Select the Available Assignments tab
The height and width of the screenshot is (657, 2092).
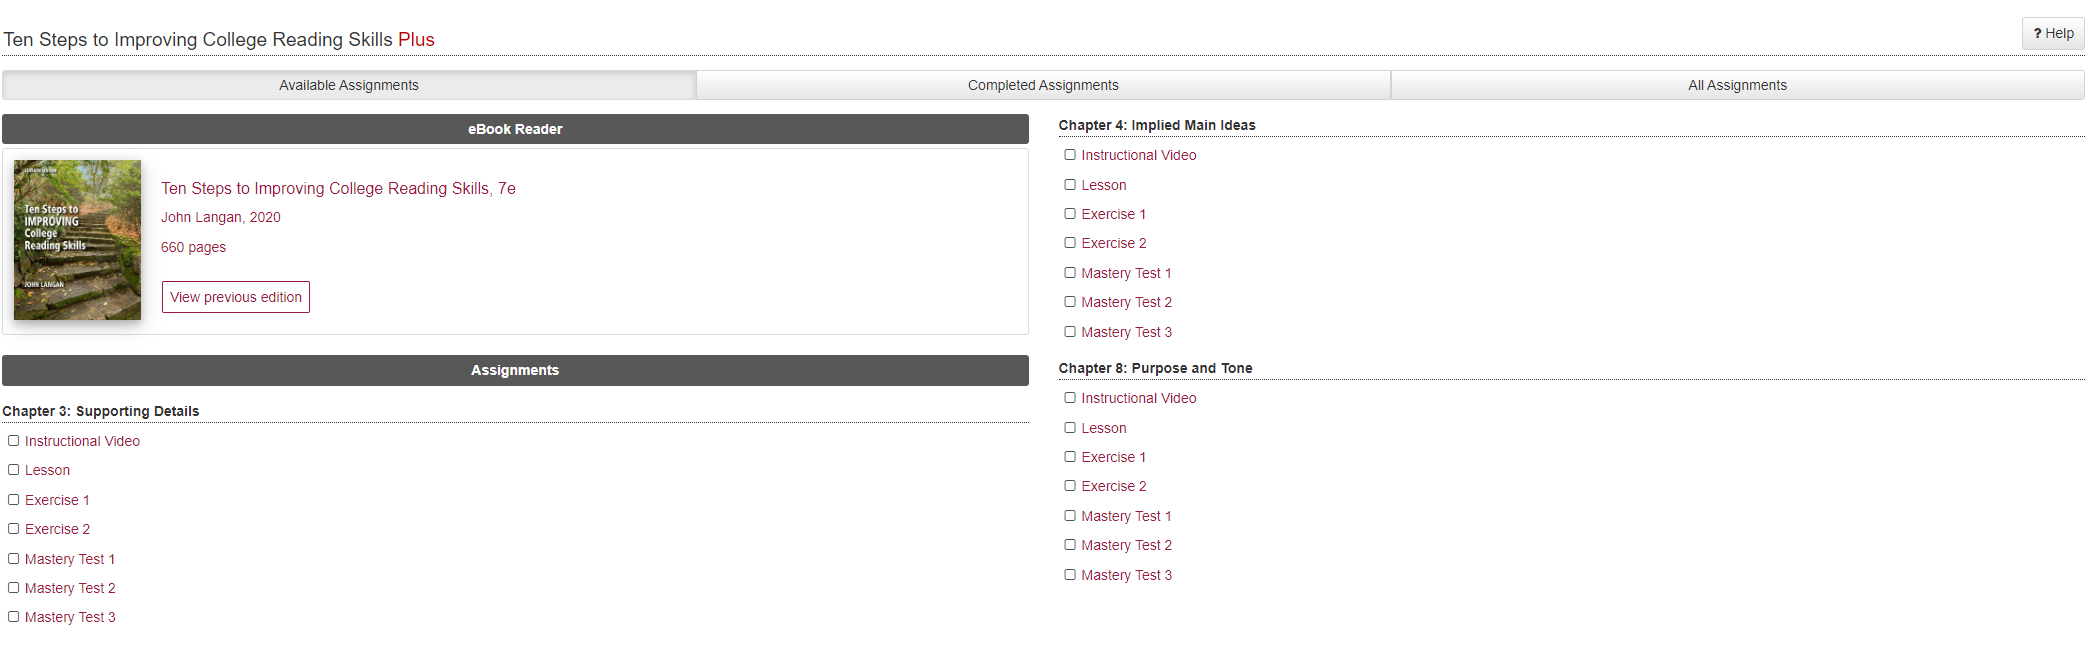click(x=349, y=85)
